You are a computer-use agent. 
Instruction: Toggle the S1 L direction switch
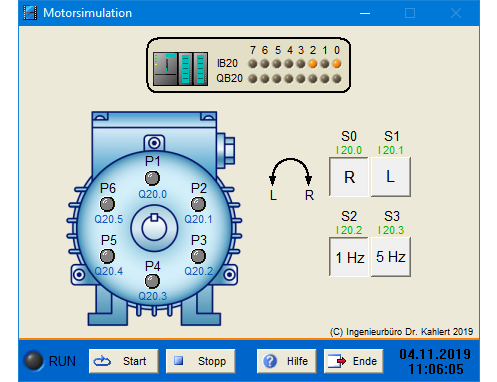(391, 177)
